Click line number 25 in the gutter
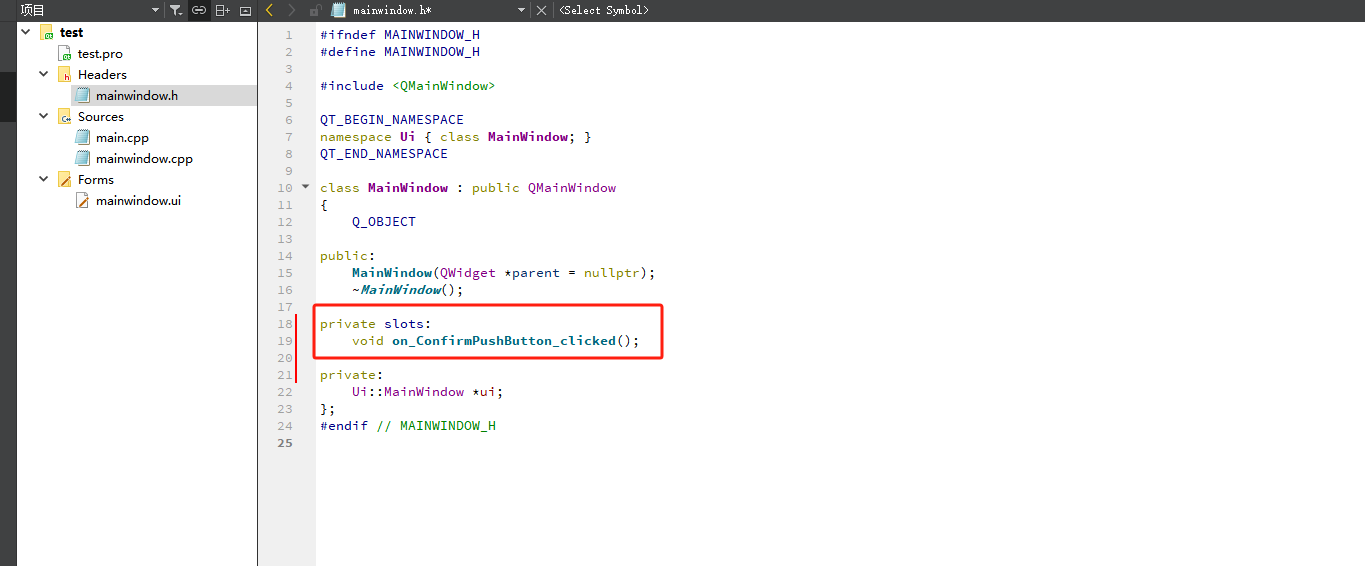Viewport: 1365px width, 566px height. click(286, 442)
